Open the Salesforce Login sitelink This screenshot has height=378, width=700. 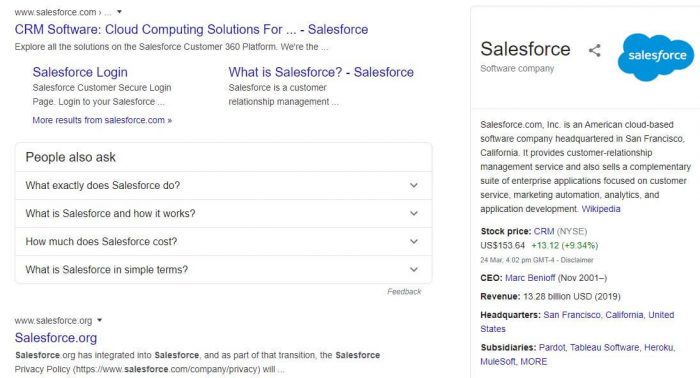[80, 72]
